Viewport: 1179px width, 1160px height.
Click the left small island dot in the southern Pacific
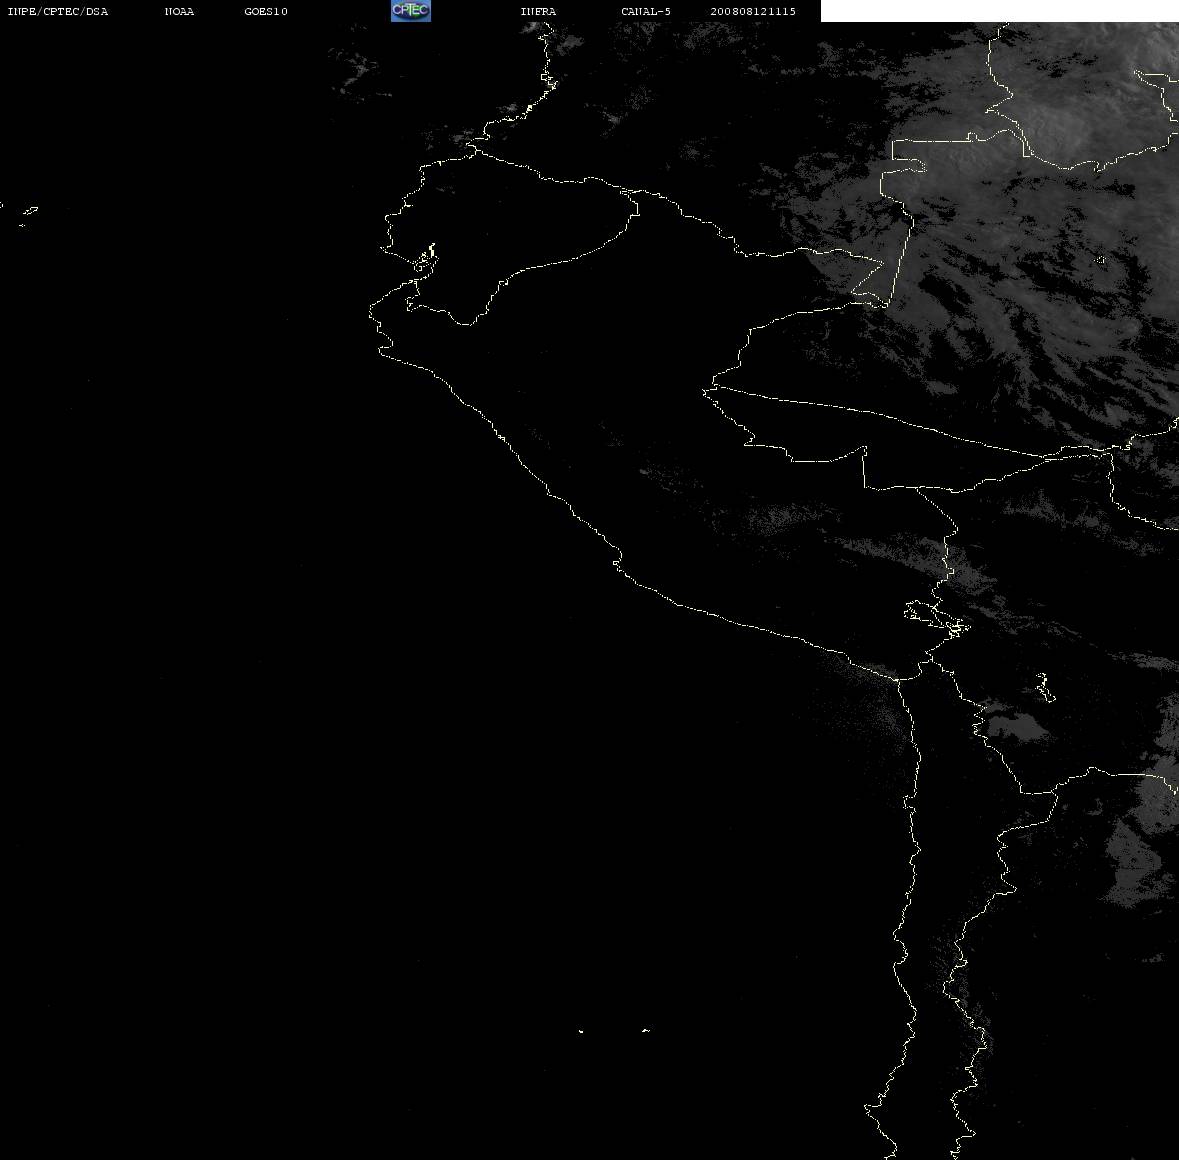click(581, 1031)
